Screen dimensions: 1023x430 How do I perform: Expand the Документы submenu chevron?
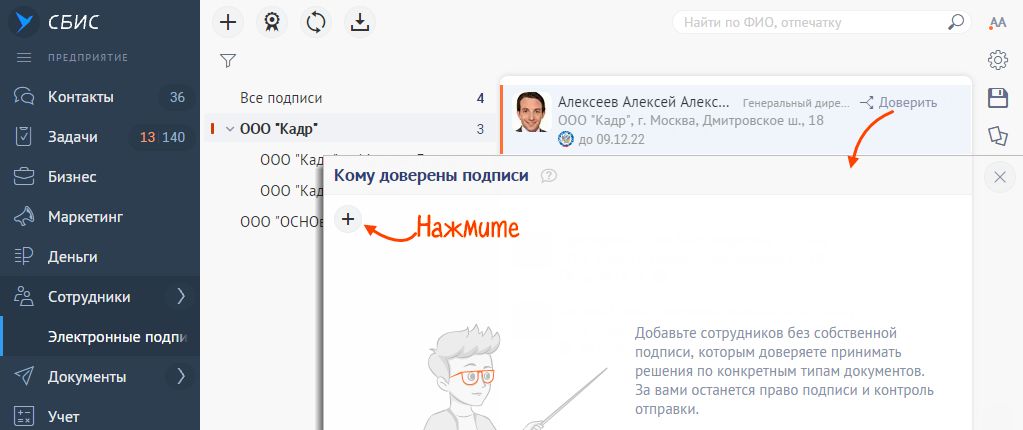pyautogui.click(x=181, y=376)
